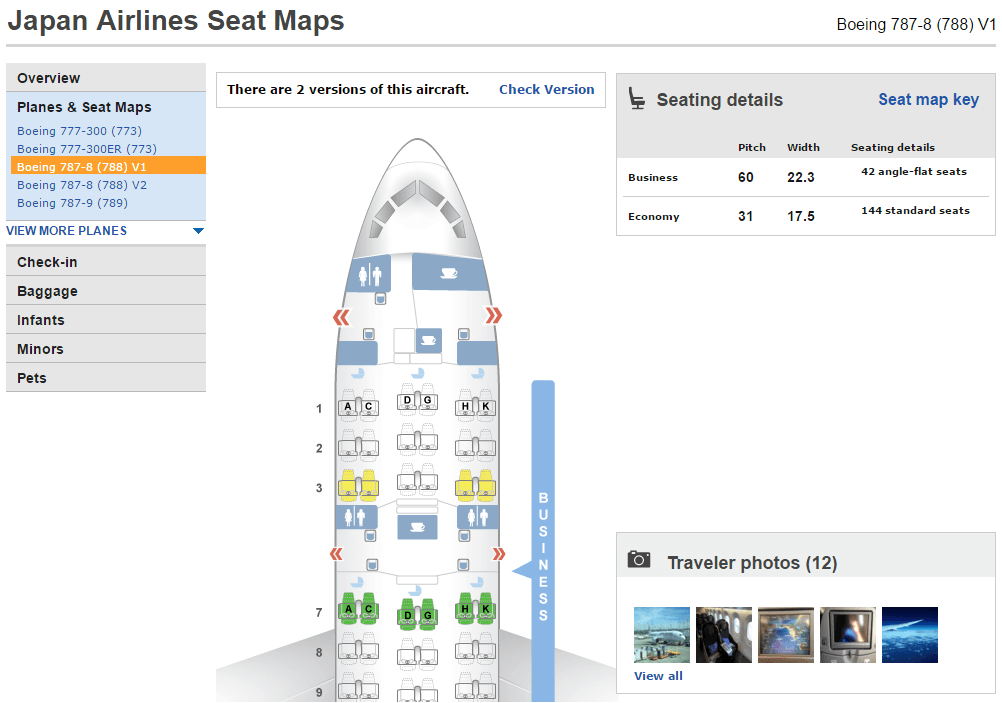Open the Seat map key link

click(x=928, y=100)
